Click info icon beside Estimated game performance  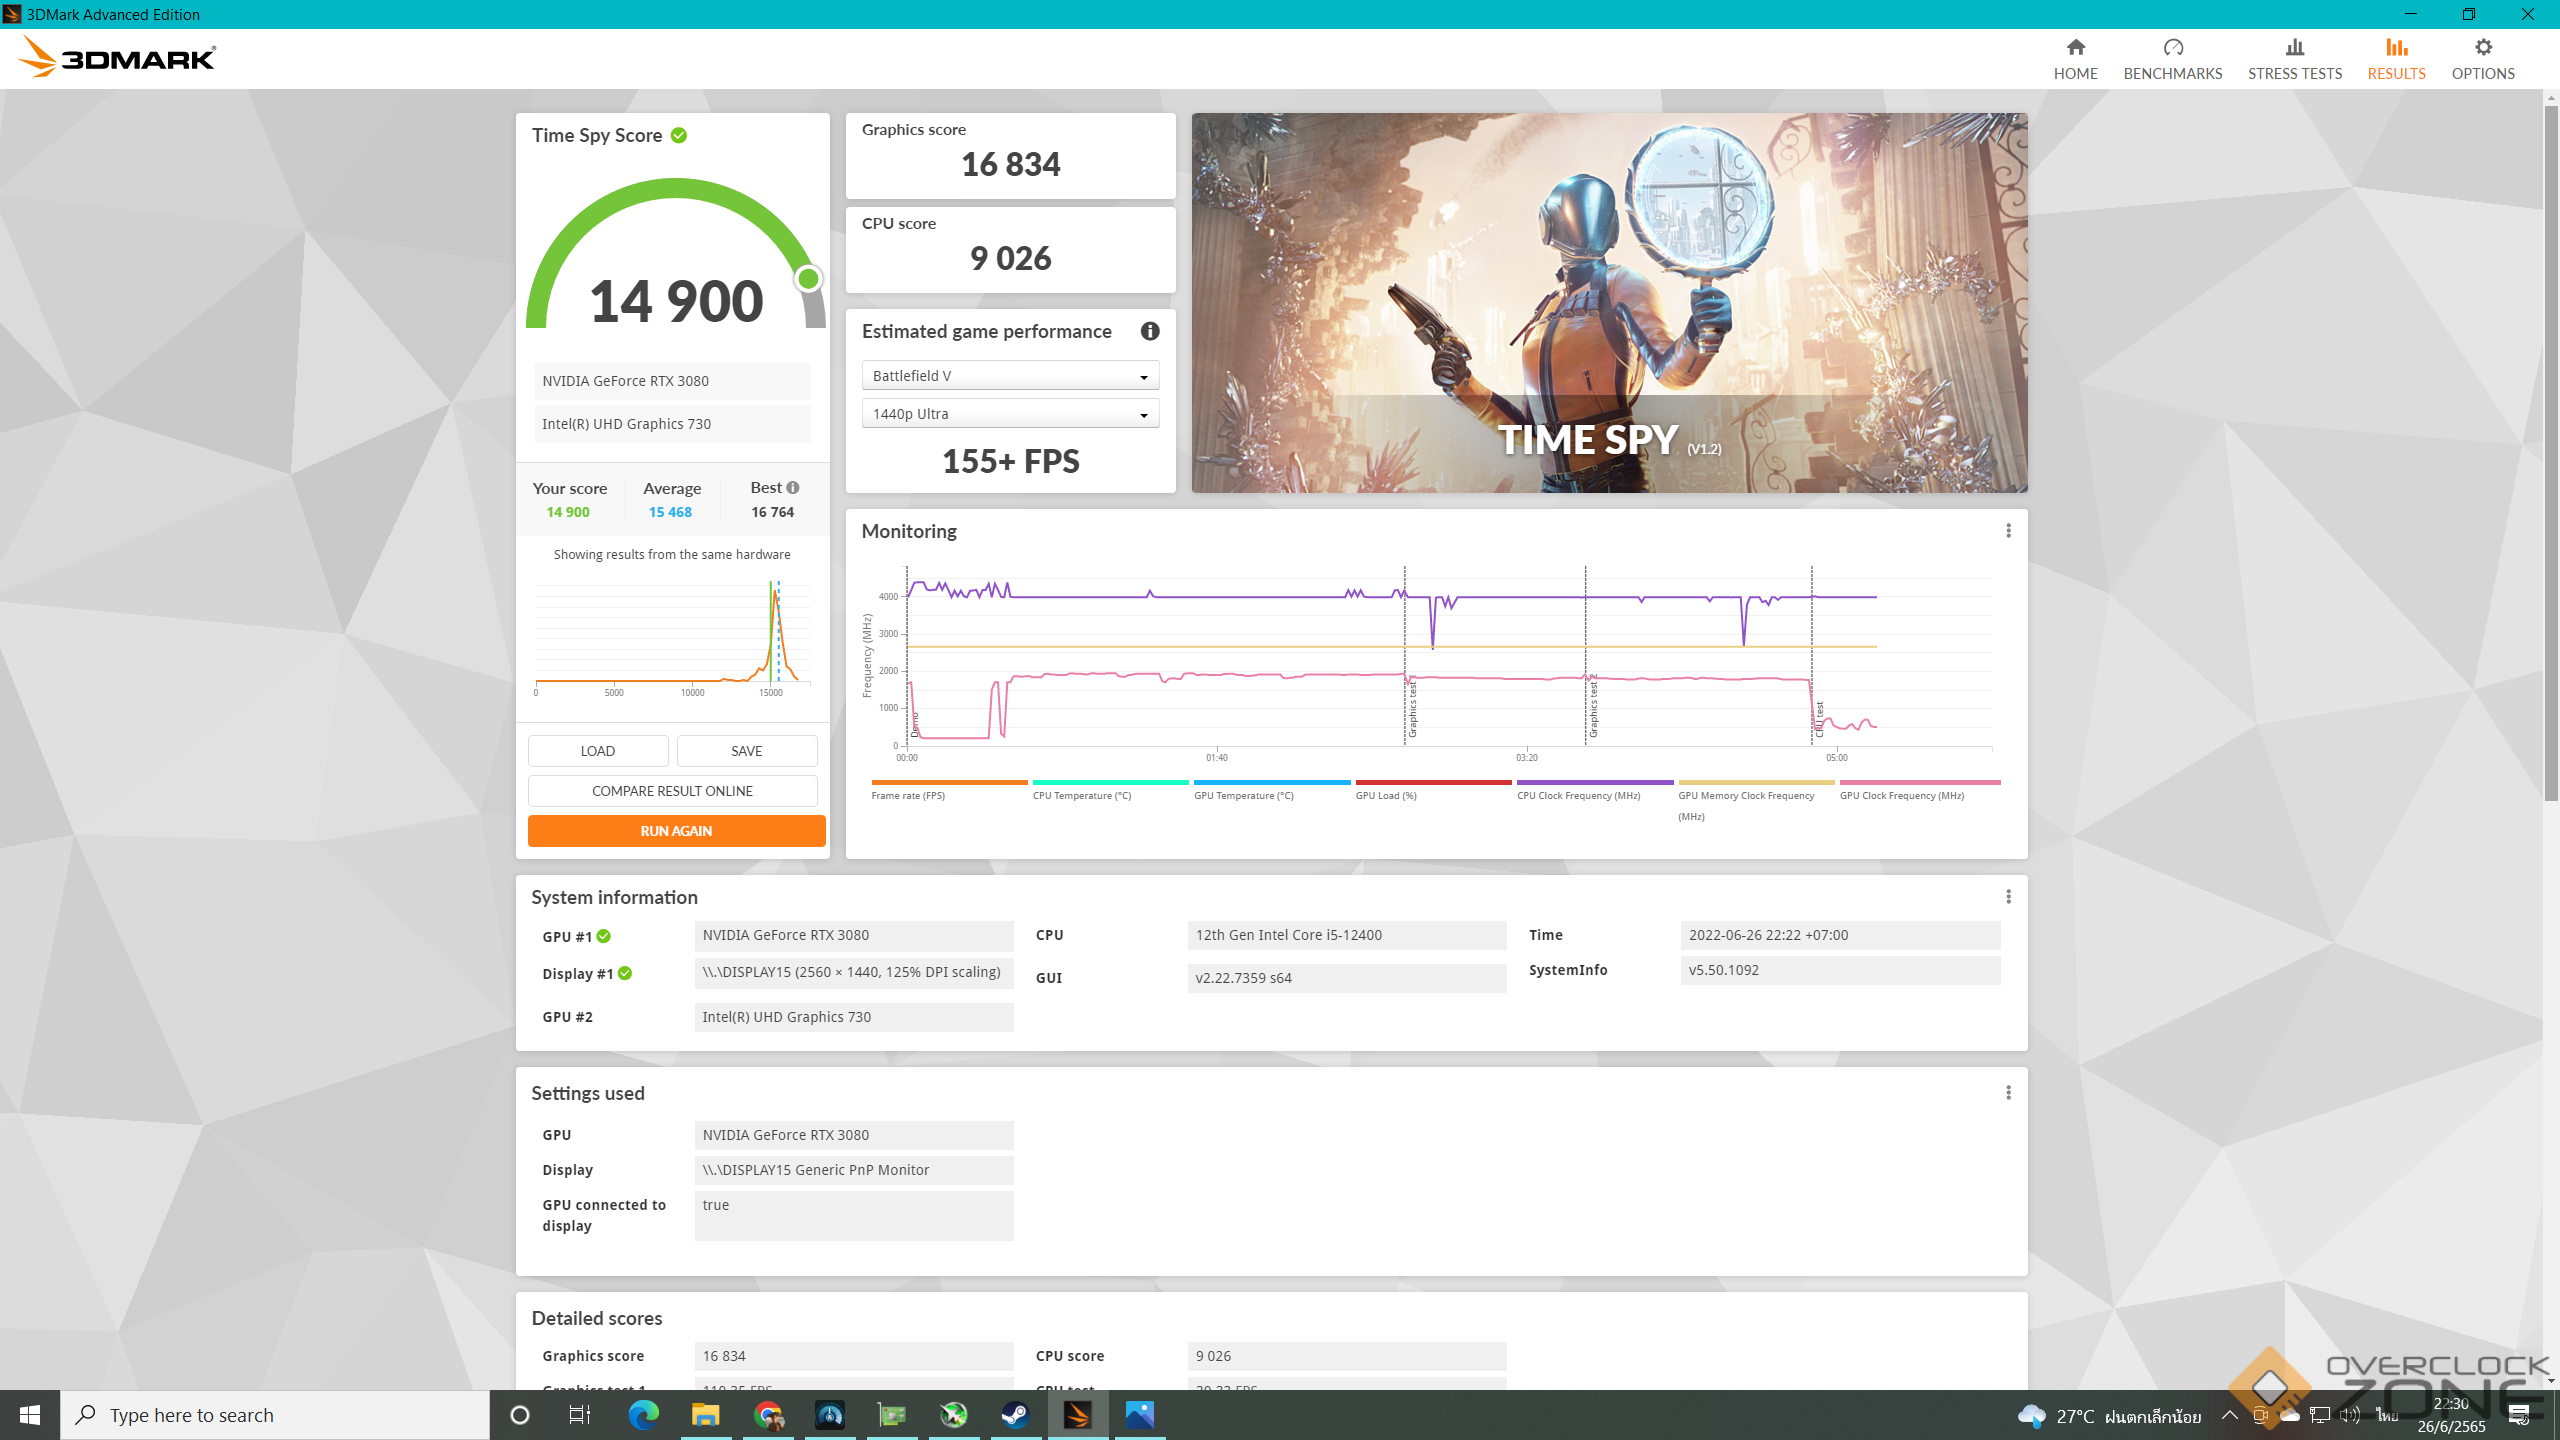coord(1150,331)
